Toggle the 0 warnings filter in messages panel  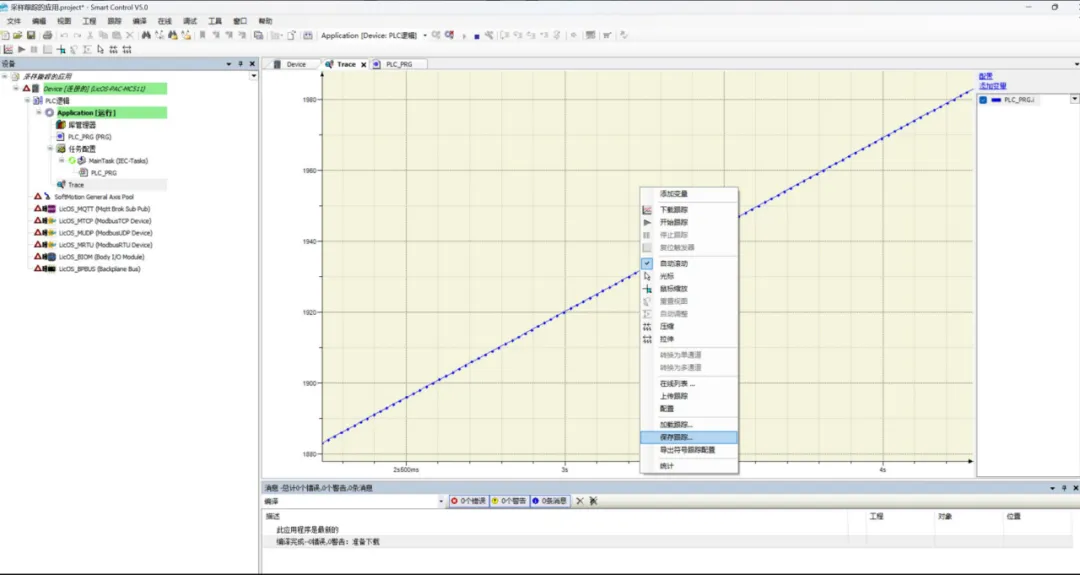coord(508,501)
